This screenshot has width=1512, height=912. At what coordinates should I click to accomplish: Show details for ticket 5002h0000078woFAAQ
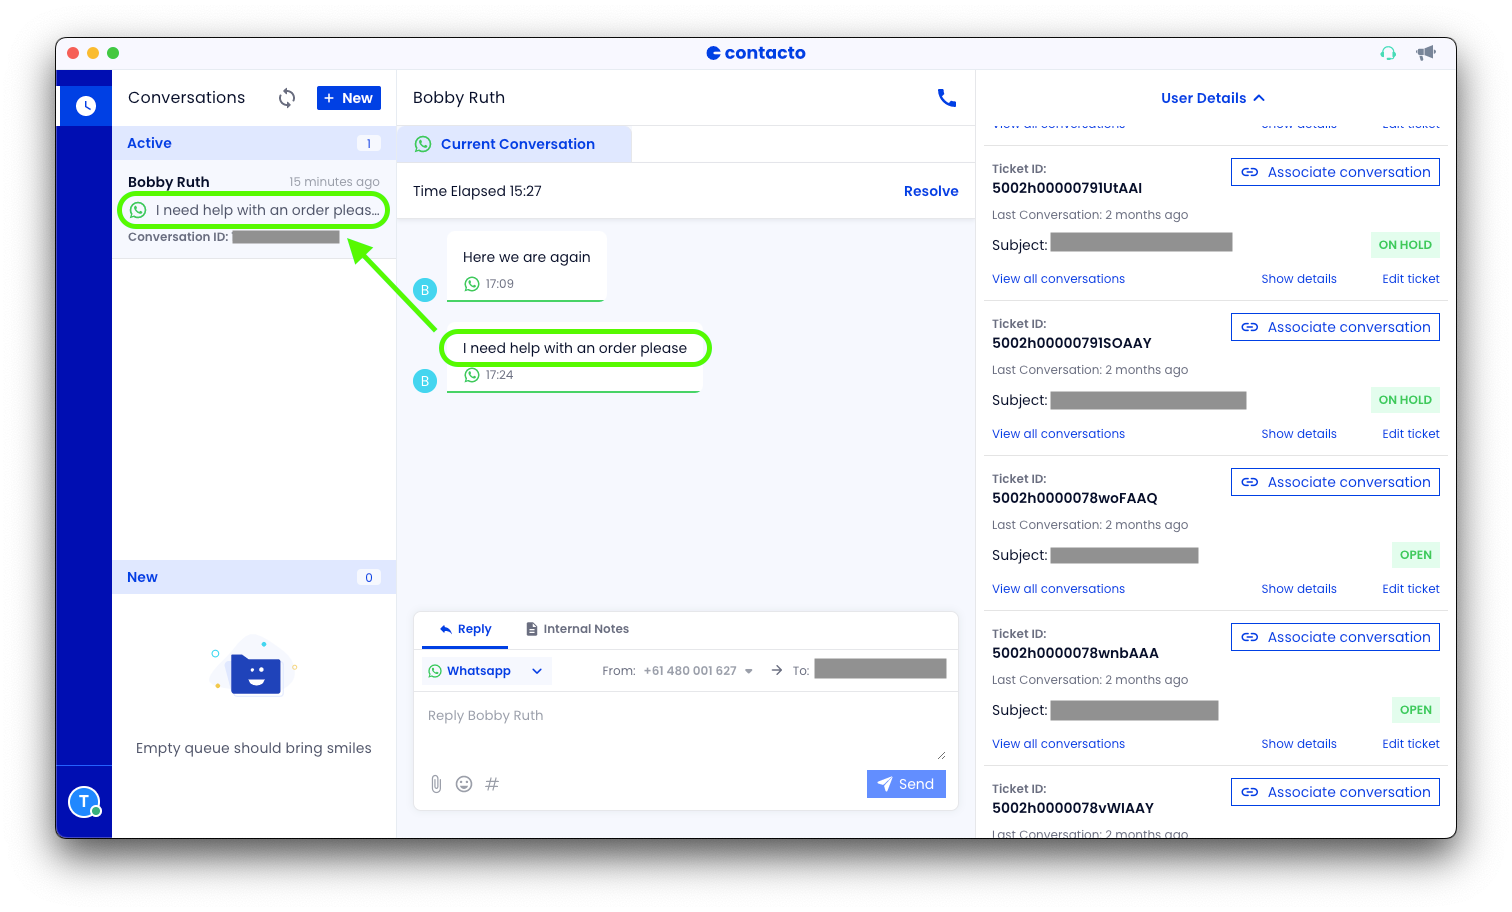point(1299,589)
